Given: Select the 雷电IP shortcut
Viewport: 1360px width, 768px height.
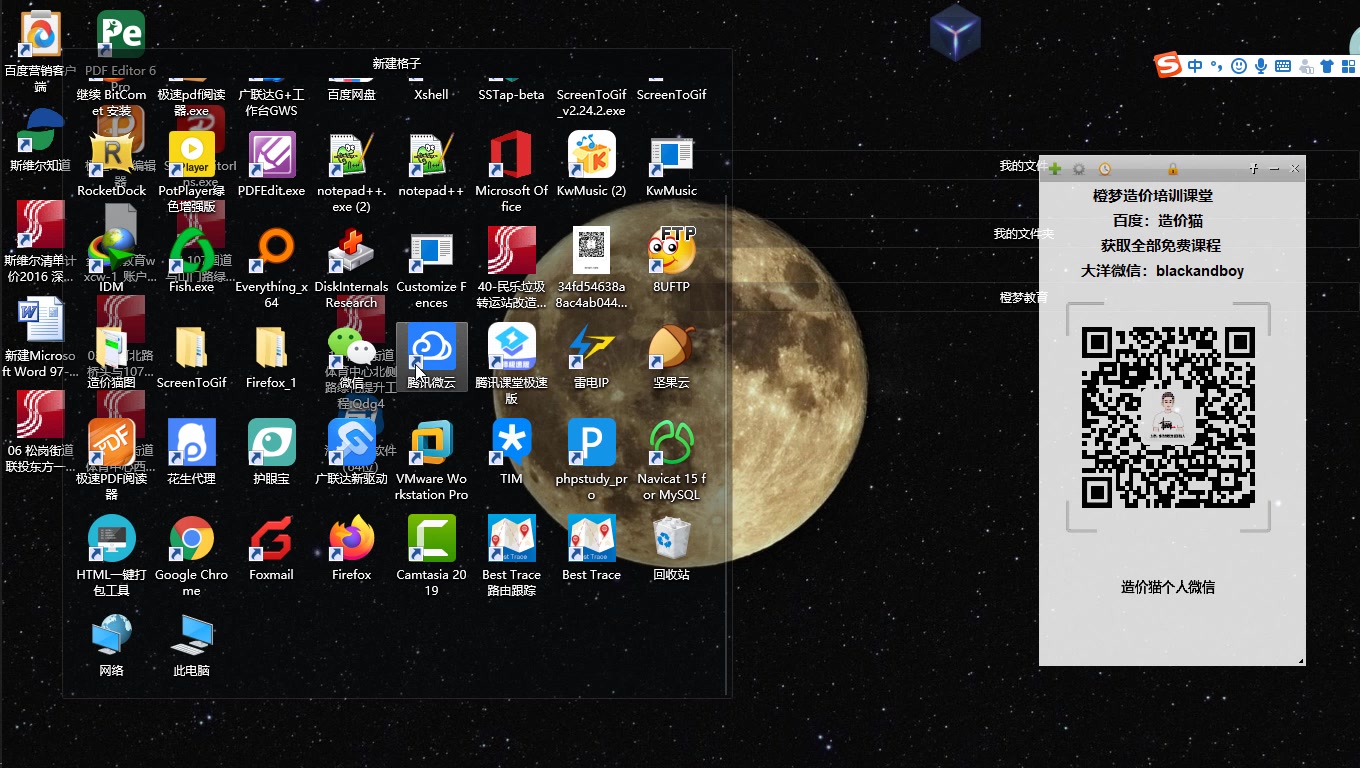Looking at the screenshot, I should (592, 356).
